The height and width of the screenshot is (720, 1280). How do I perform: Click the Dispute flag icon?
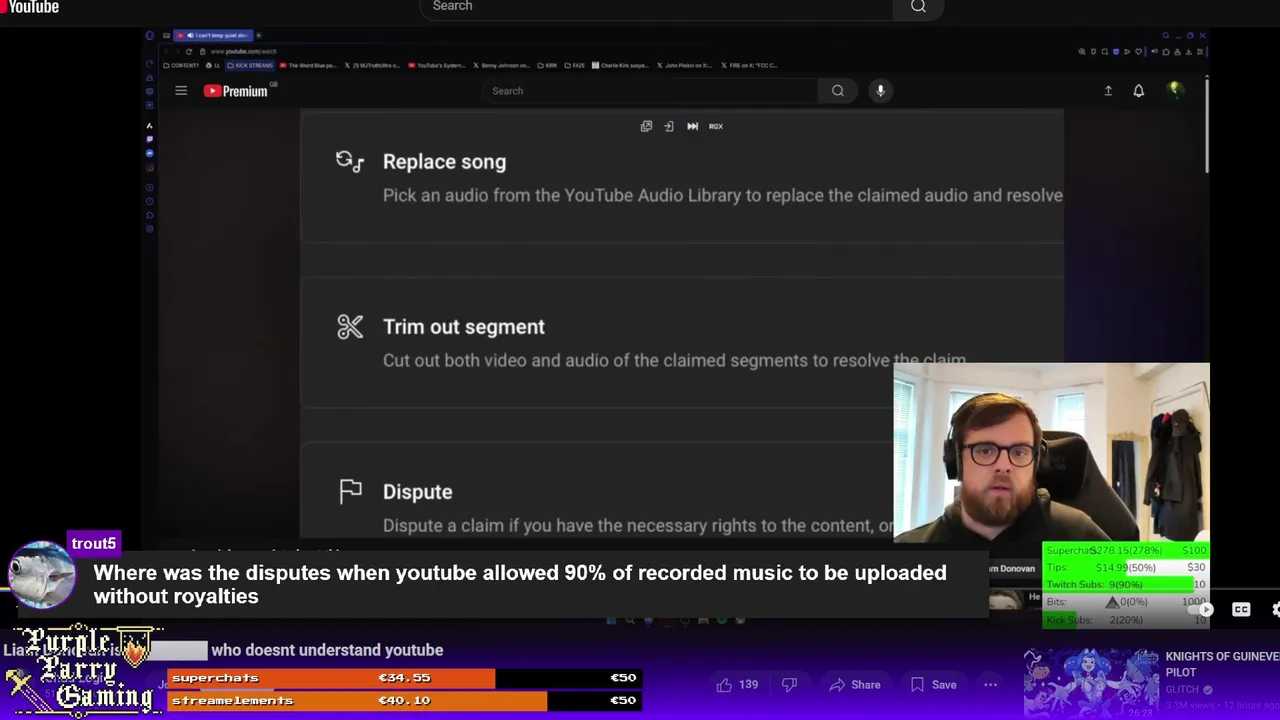pos(350,491)
